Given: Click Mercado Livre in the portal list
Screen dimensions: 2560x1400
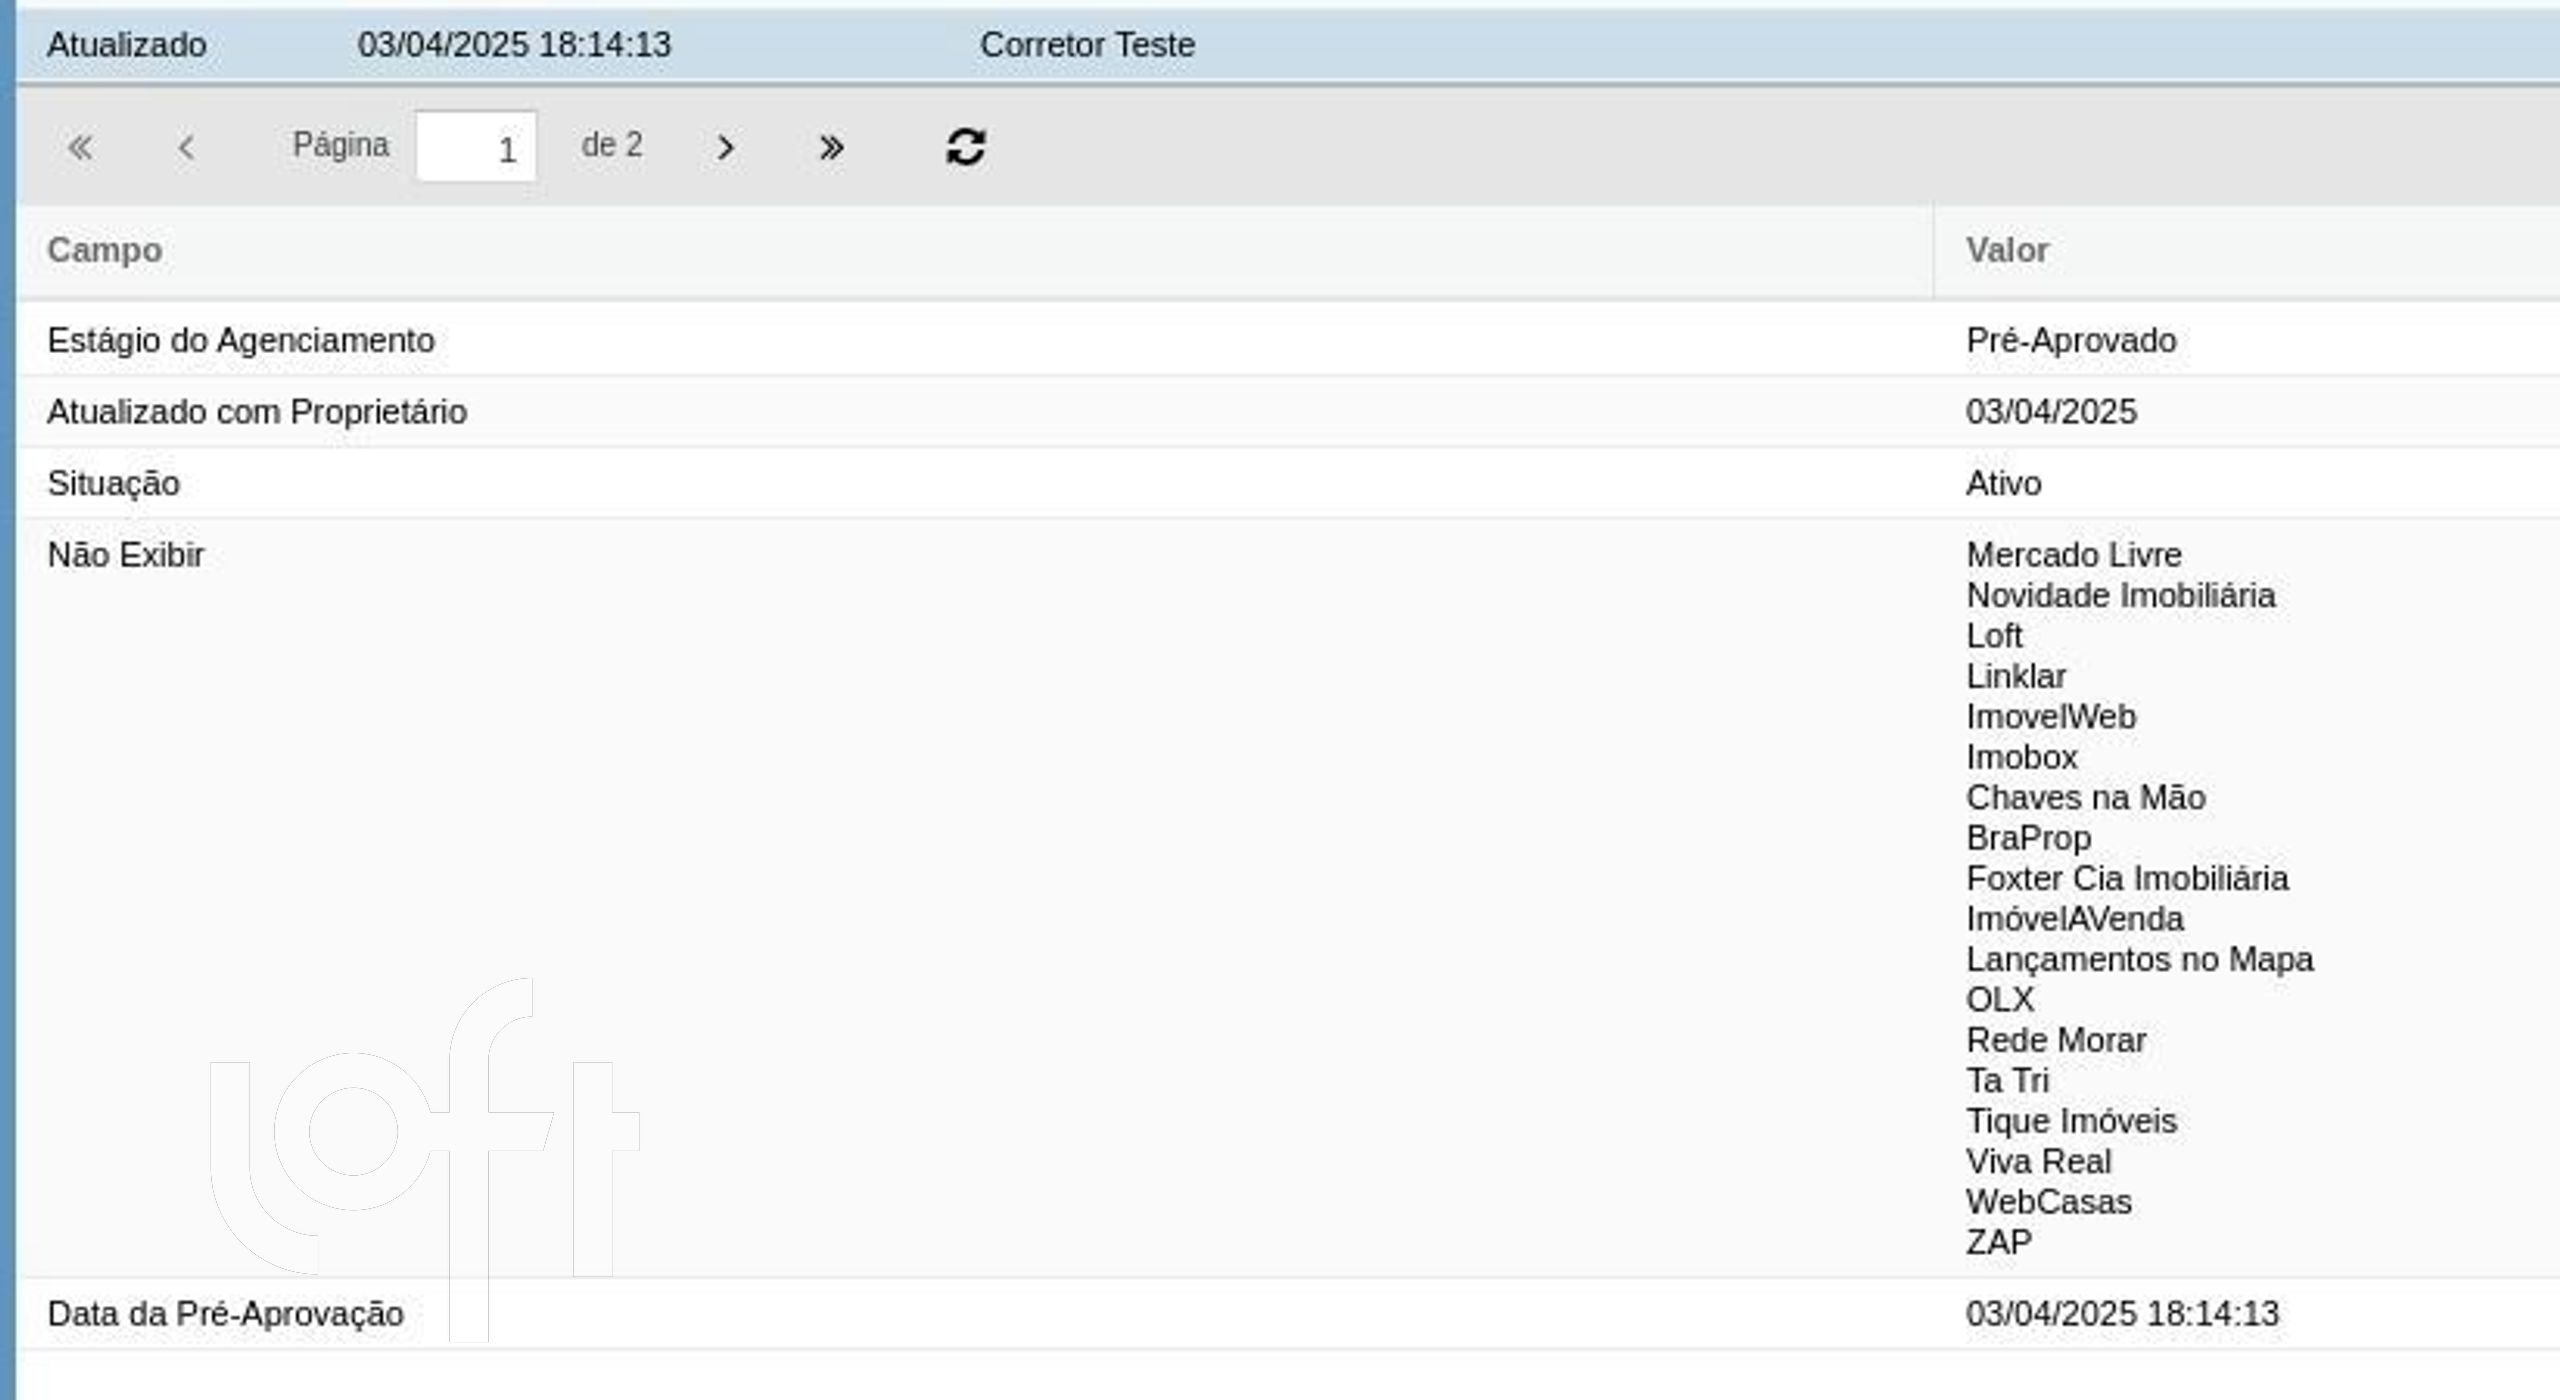Looking at the screenshot, I should point(2074,555).
